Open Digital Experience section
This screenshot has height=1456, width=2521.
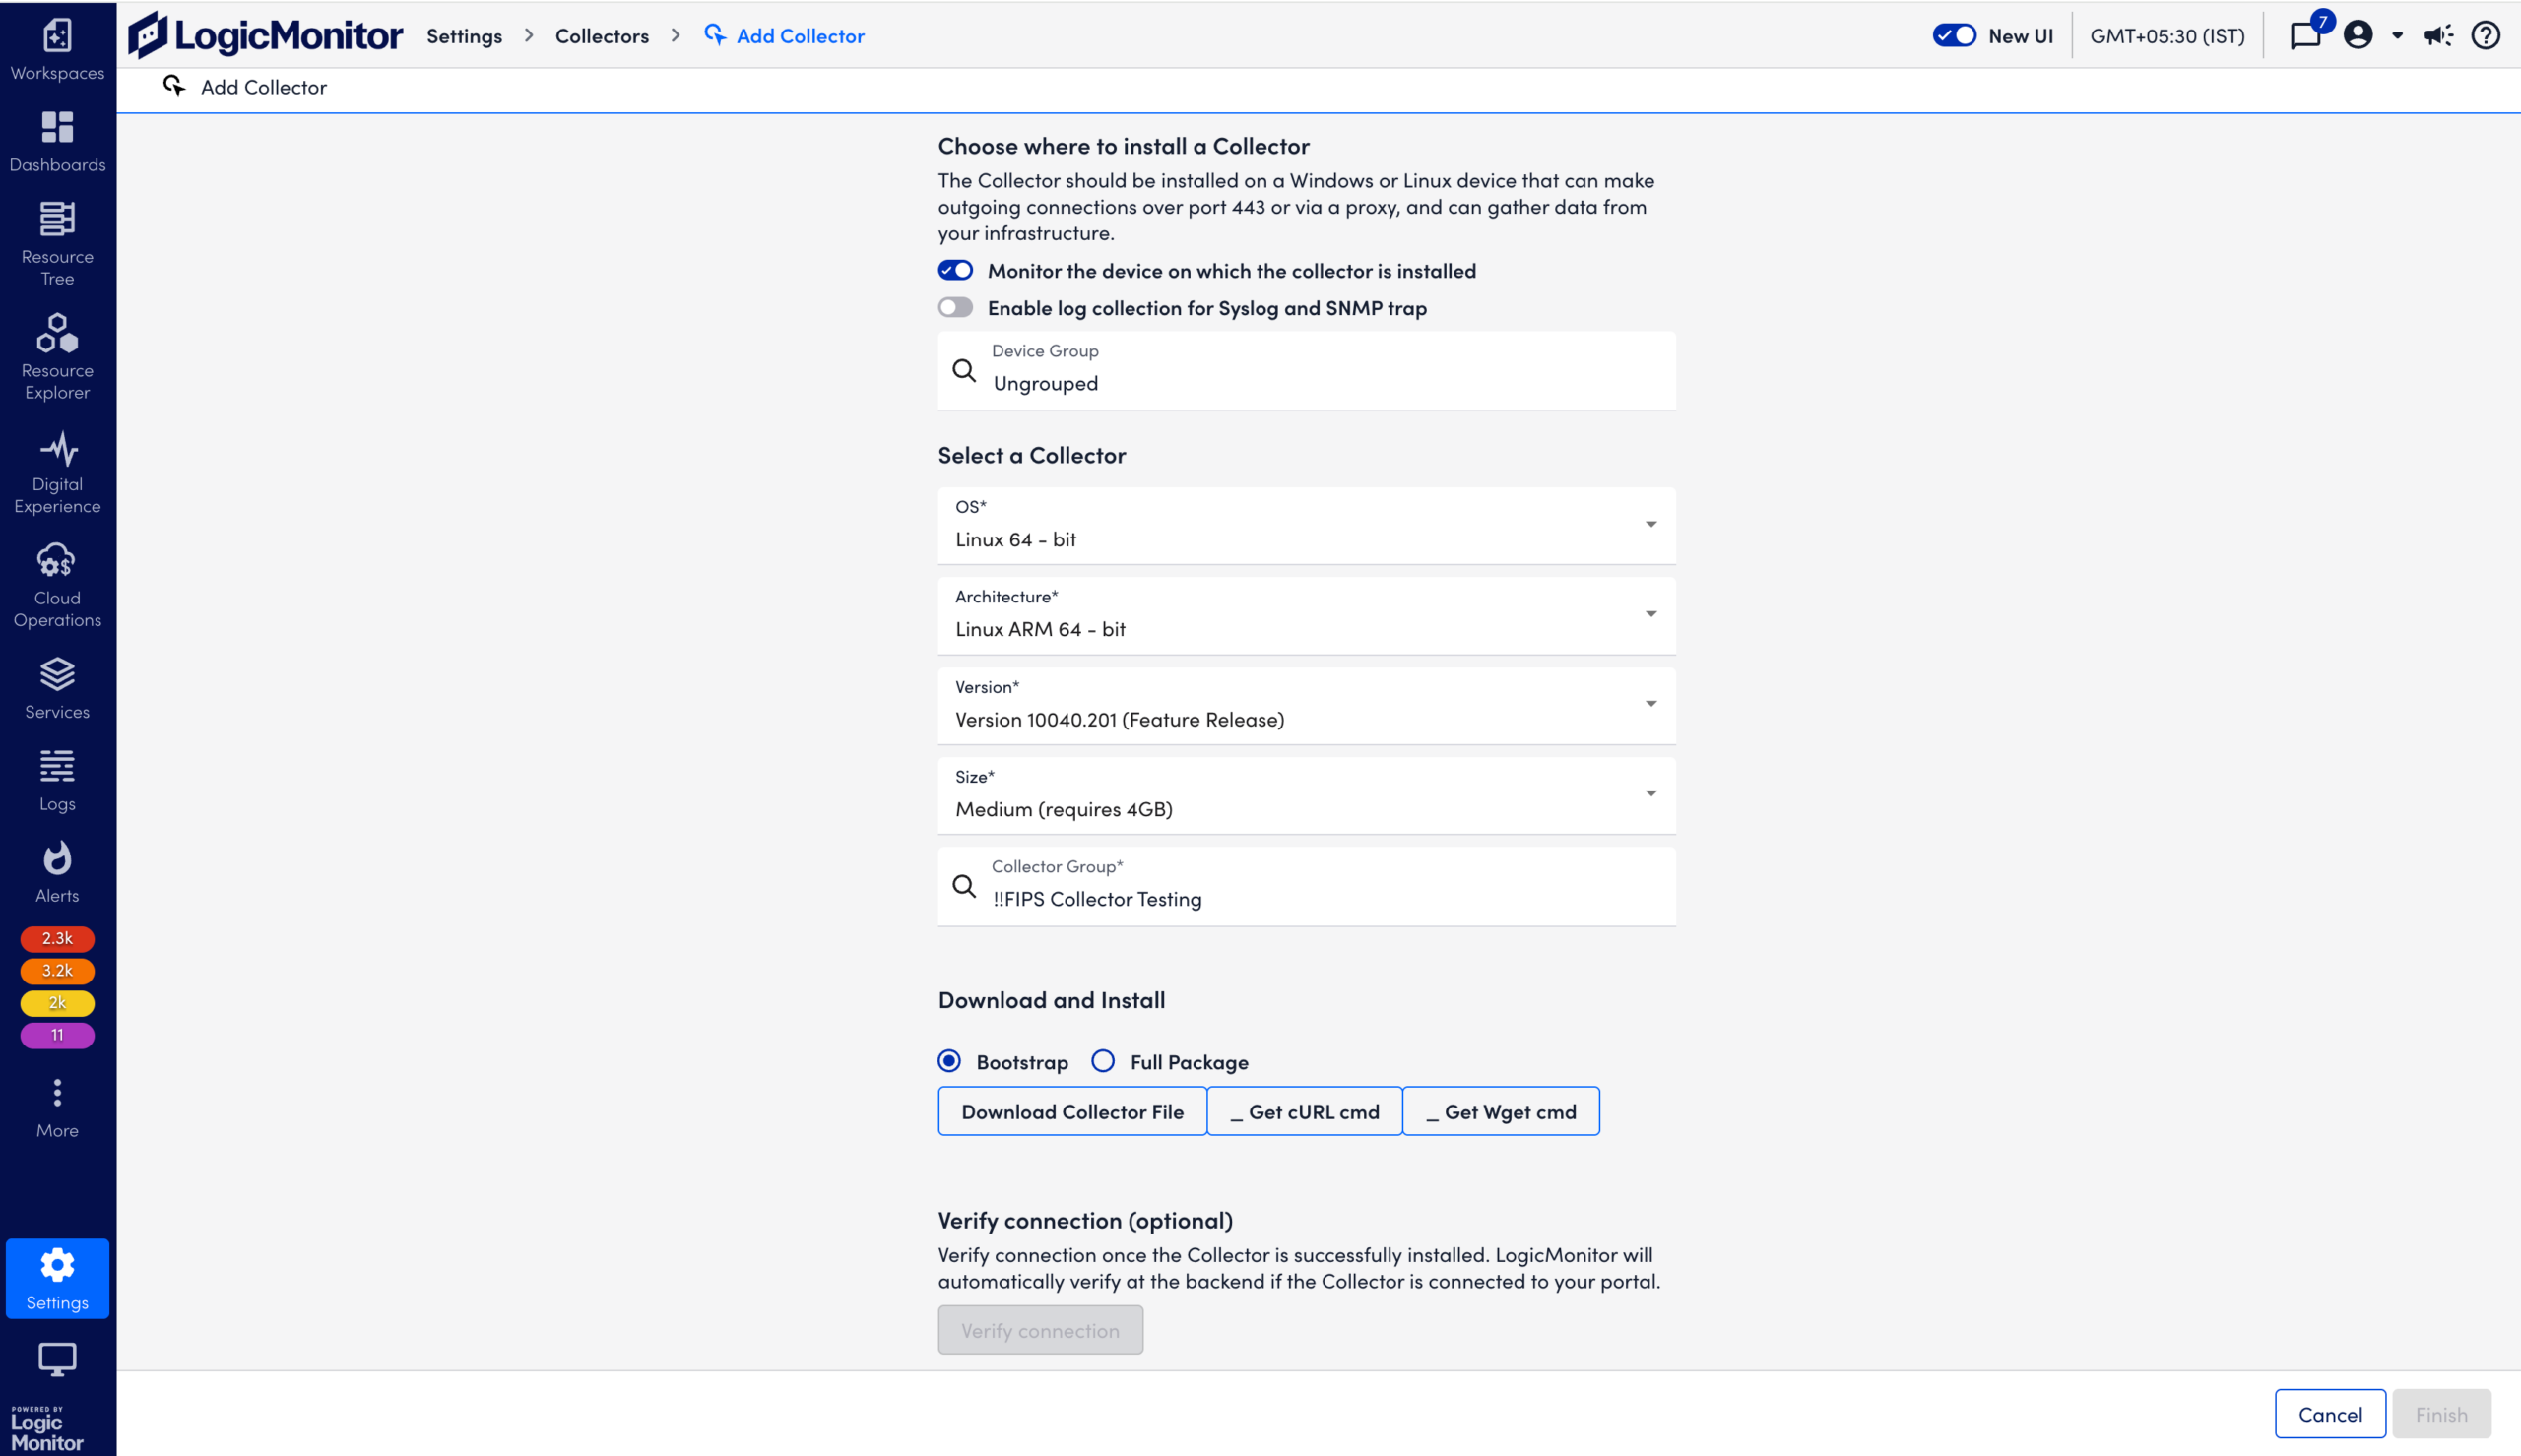pyautogui.click(x=57, y=472)
